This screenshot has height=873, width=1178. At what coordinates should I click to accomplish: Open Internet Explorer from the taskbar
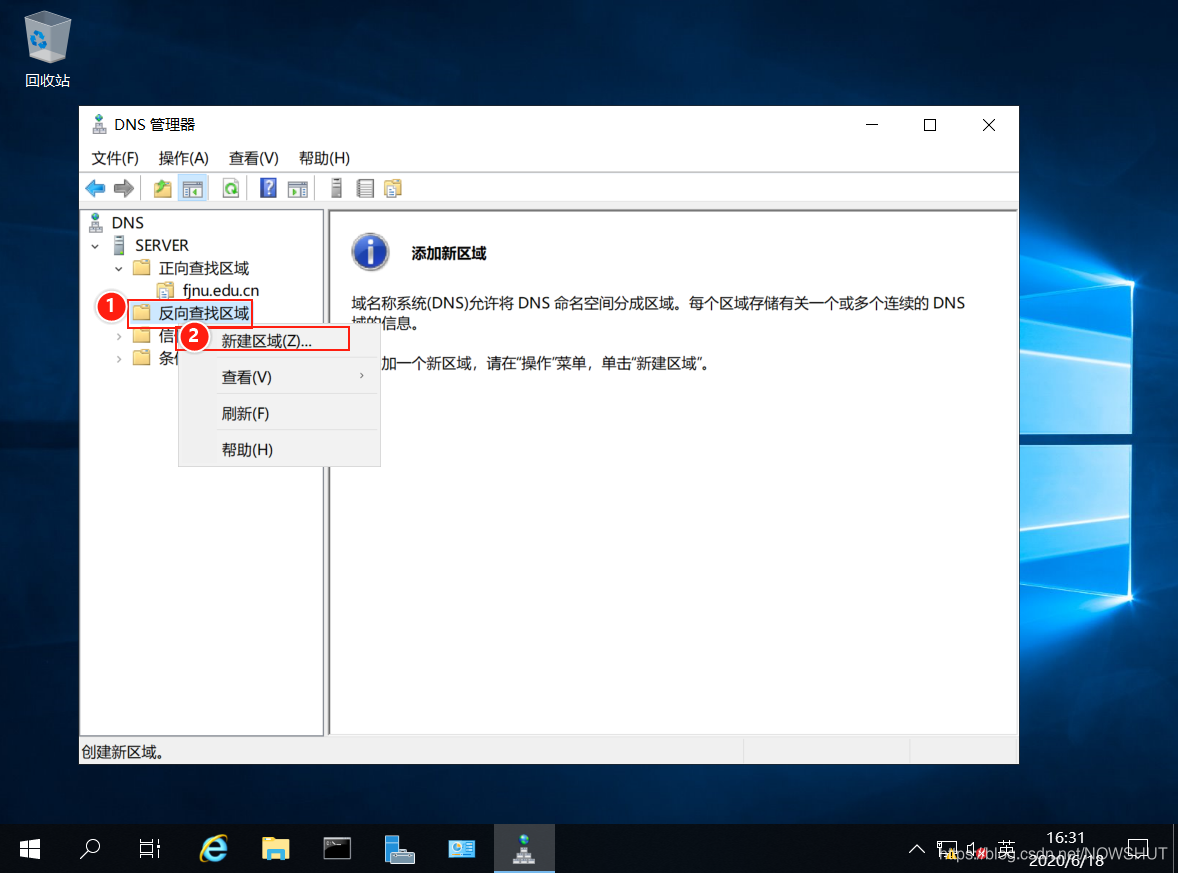(213, 848)
